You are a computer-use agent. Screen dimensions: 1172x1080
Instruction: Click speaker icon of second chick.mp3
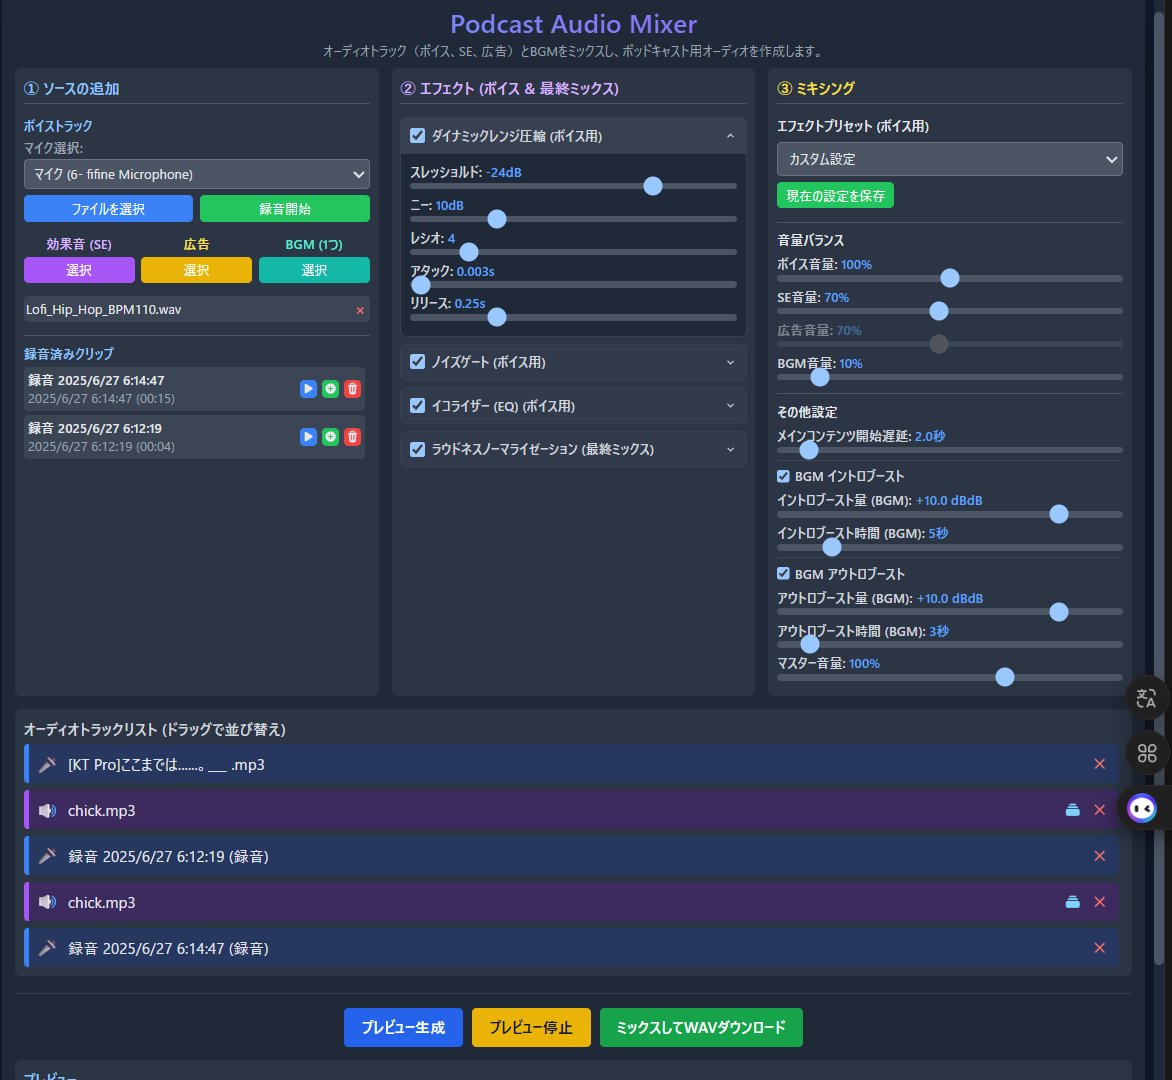[x=47, y=903]
